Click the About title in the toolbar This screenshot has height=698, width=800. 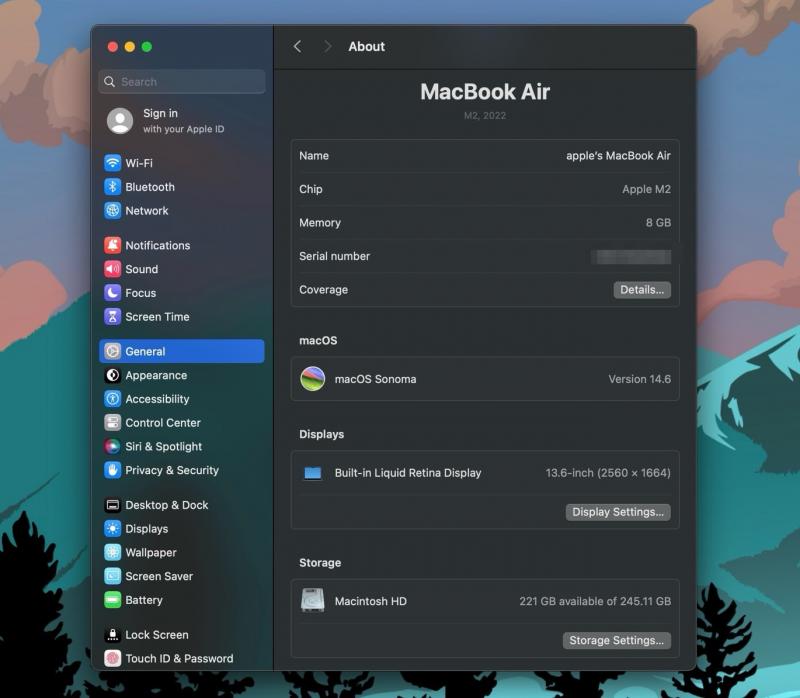[x=366, y=46]
